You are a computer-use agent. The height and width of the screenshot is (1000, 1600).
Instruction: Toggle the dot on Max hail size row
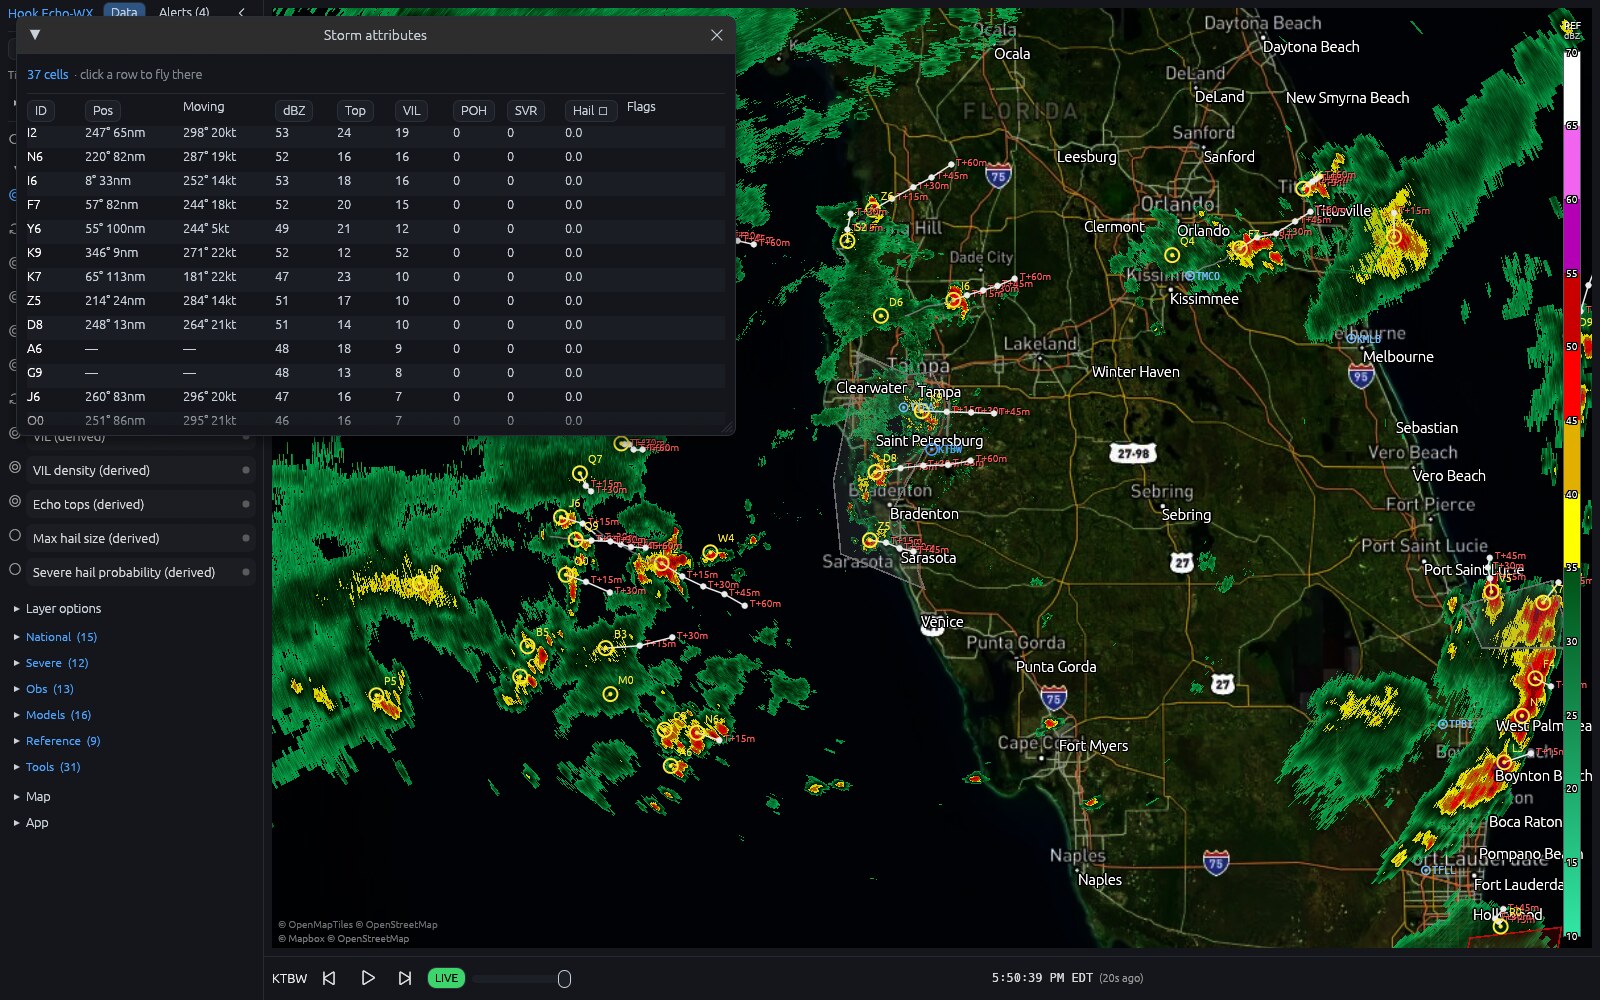246,538
